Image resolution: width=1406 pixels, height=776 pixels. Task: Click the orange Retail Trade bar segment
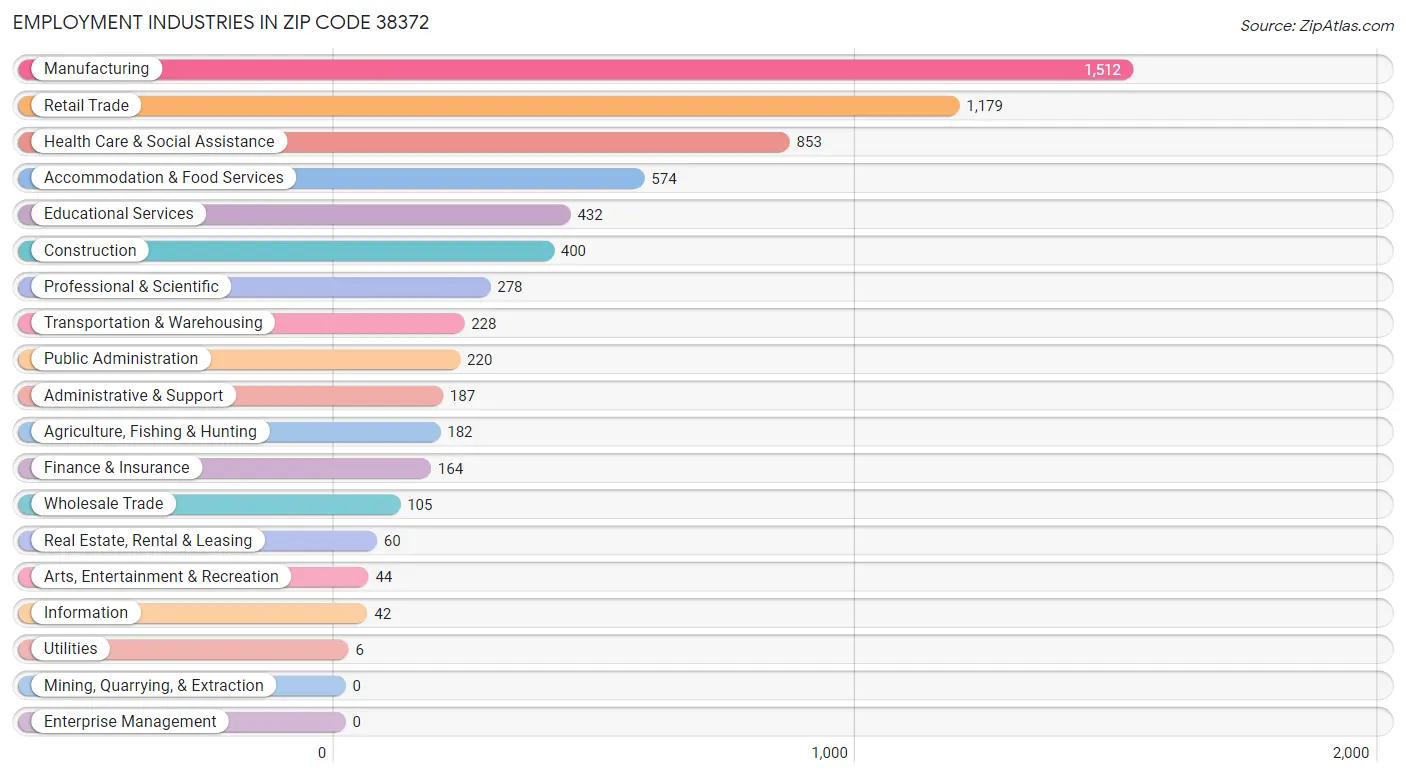[x=488, y=105]
